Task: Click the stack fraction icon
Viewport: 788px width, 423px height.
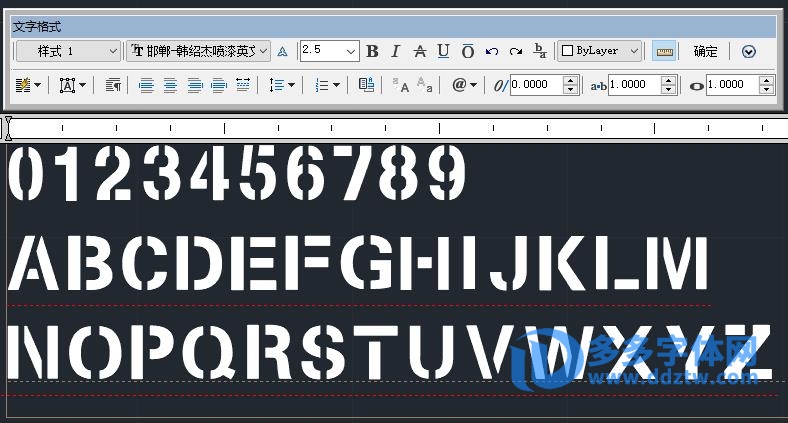Action: [540, 51]
